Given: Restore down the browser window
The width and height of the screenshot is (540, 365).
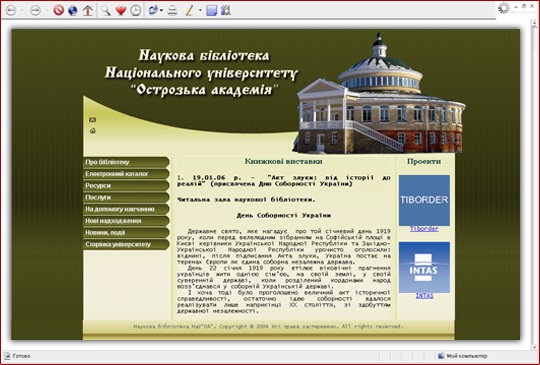Looking at the screenshot, I should tap(524, 6).
